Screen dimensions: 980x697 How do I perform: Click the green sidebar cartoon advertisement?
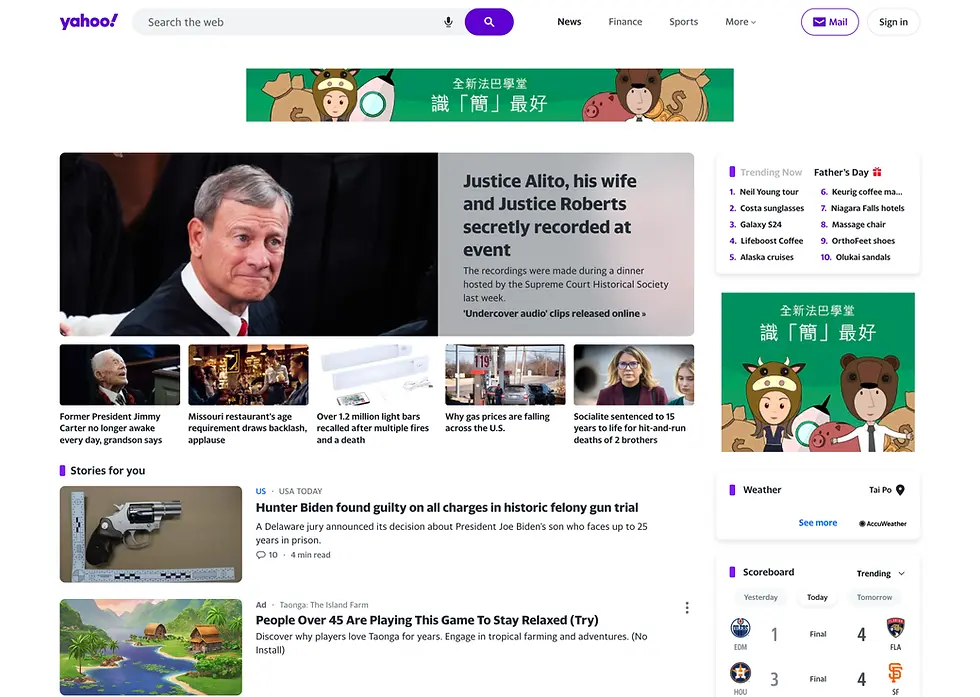click(x=818, y=372)
